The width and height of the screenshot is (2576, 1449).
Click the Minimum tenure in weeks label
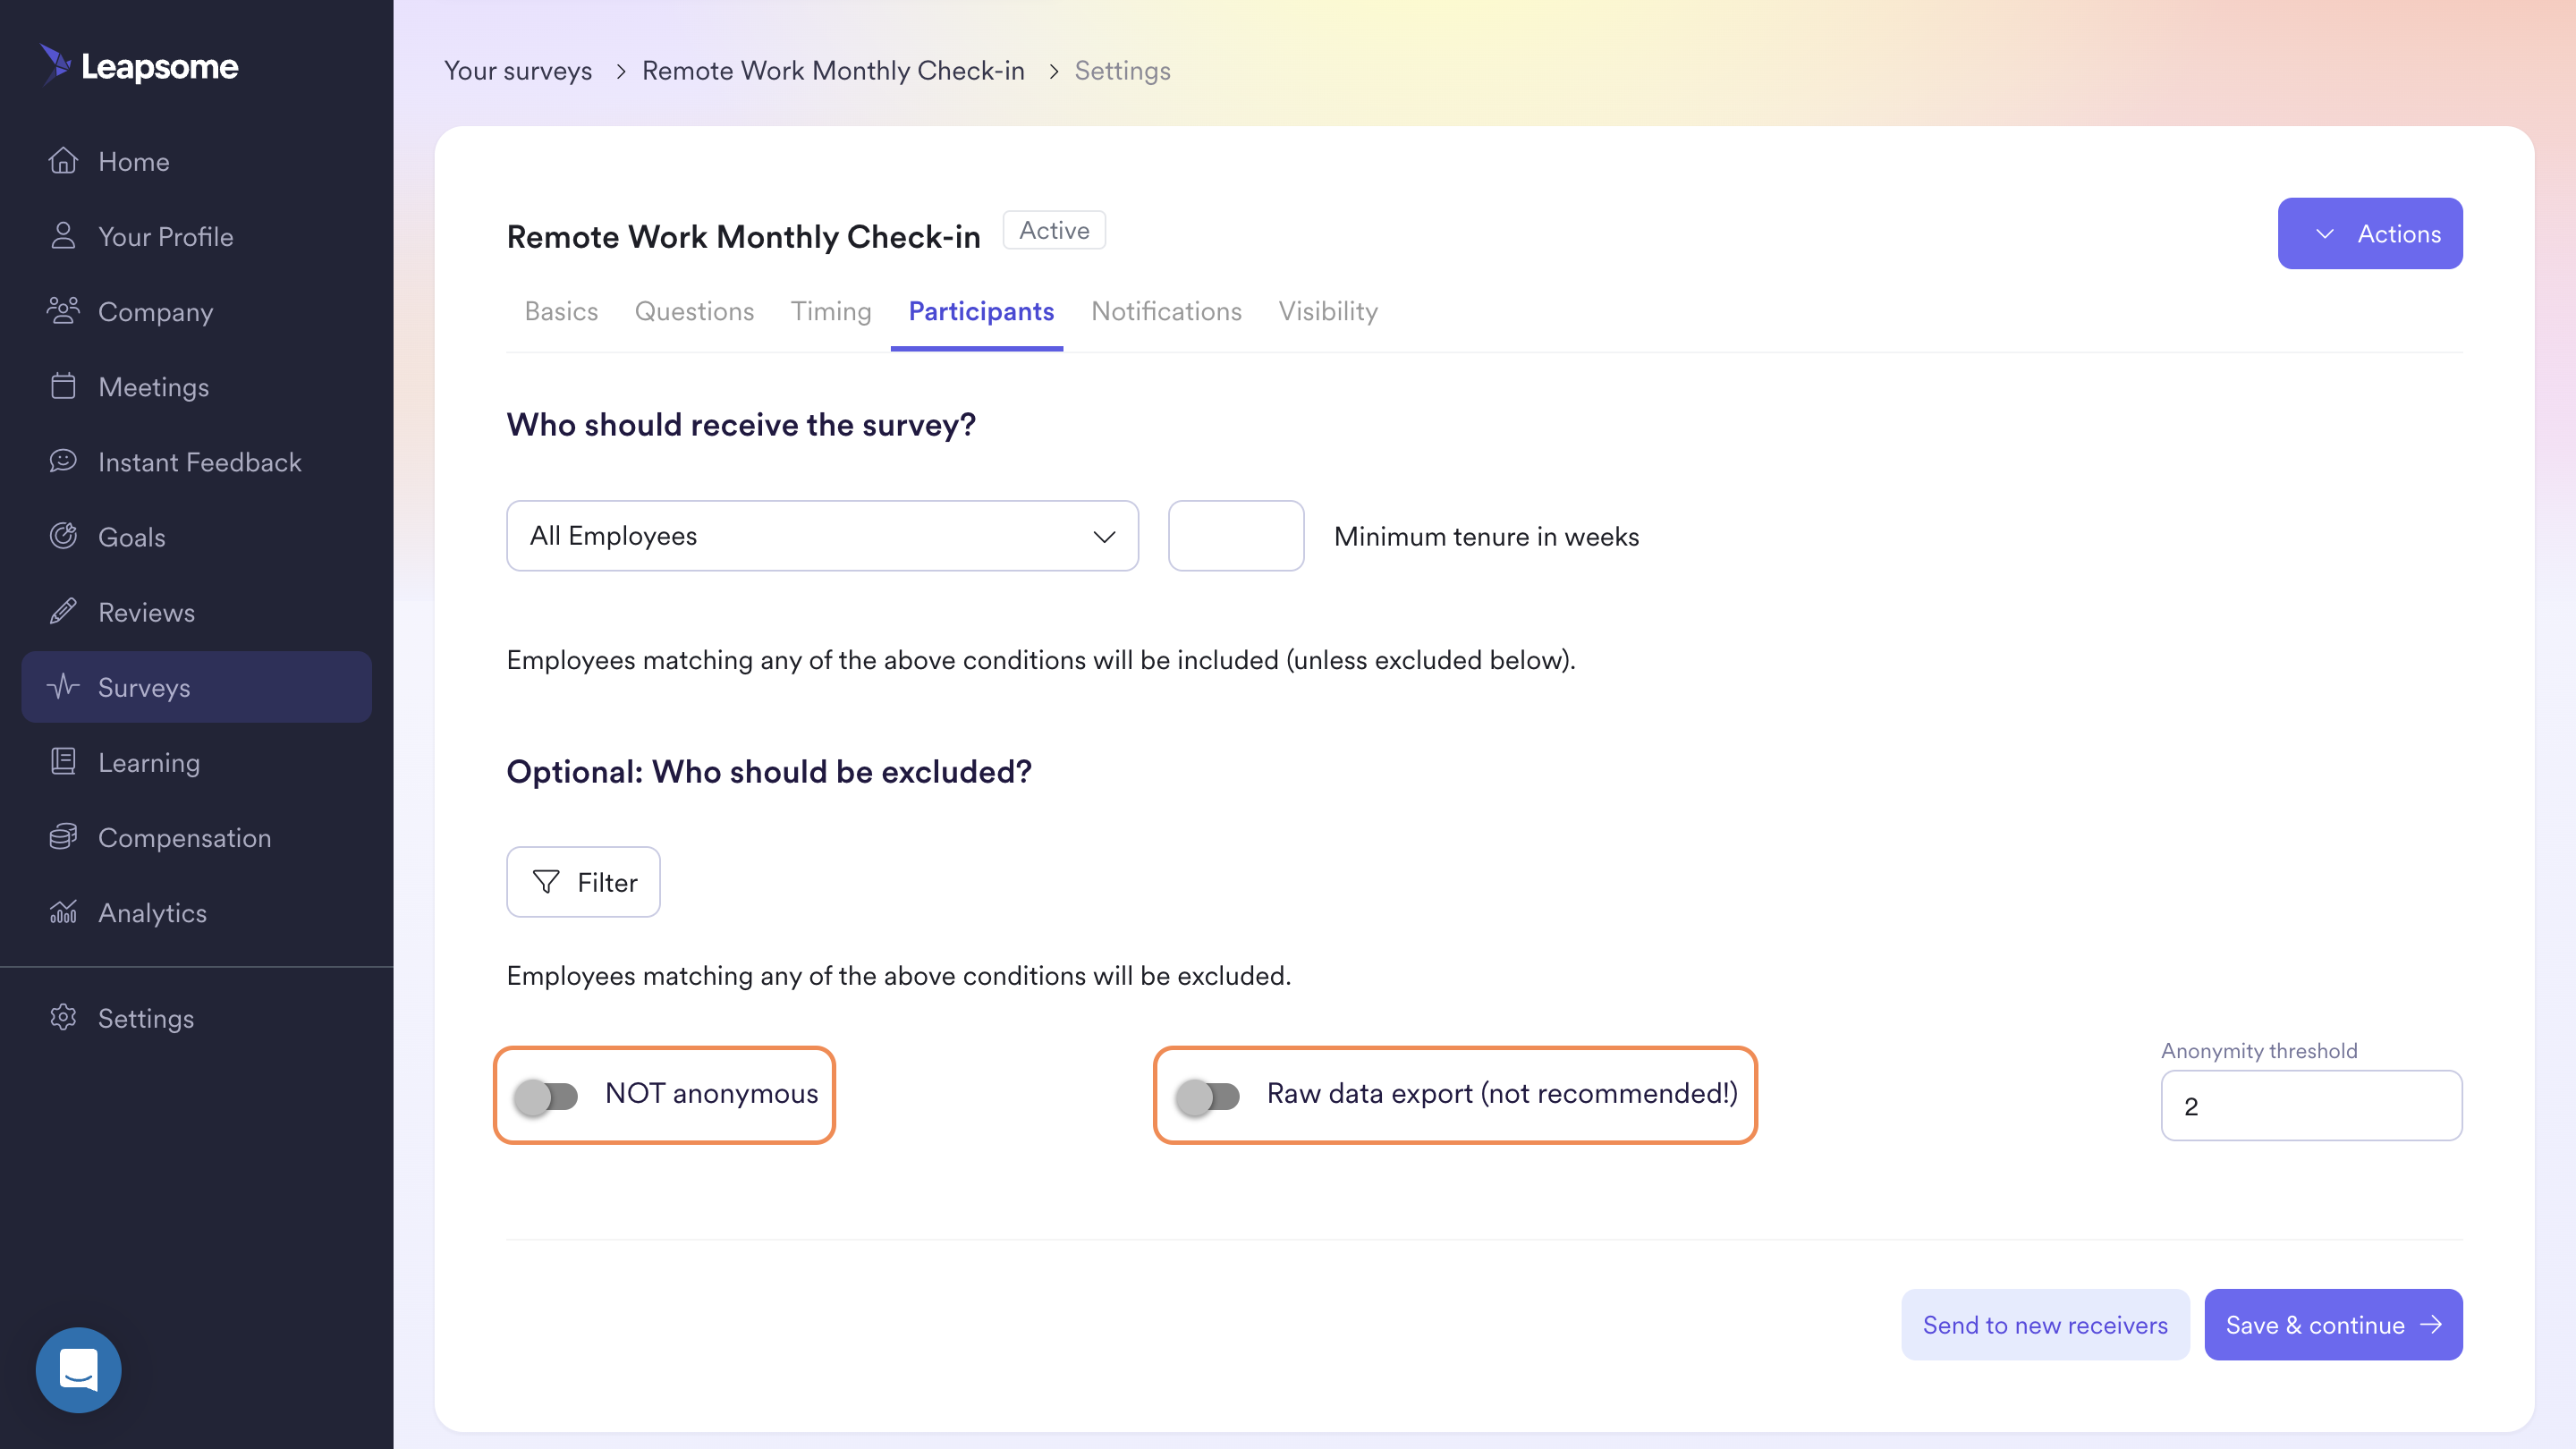coord(1486,537)
